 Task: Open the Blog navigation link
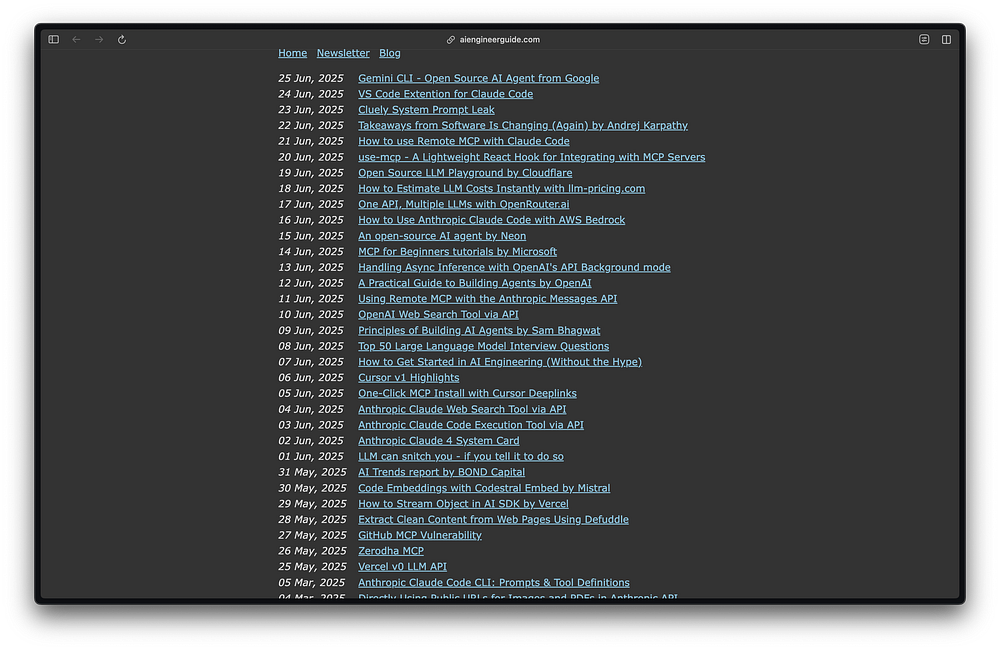click(x=390, y=54)
